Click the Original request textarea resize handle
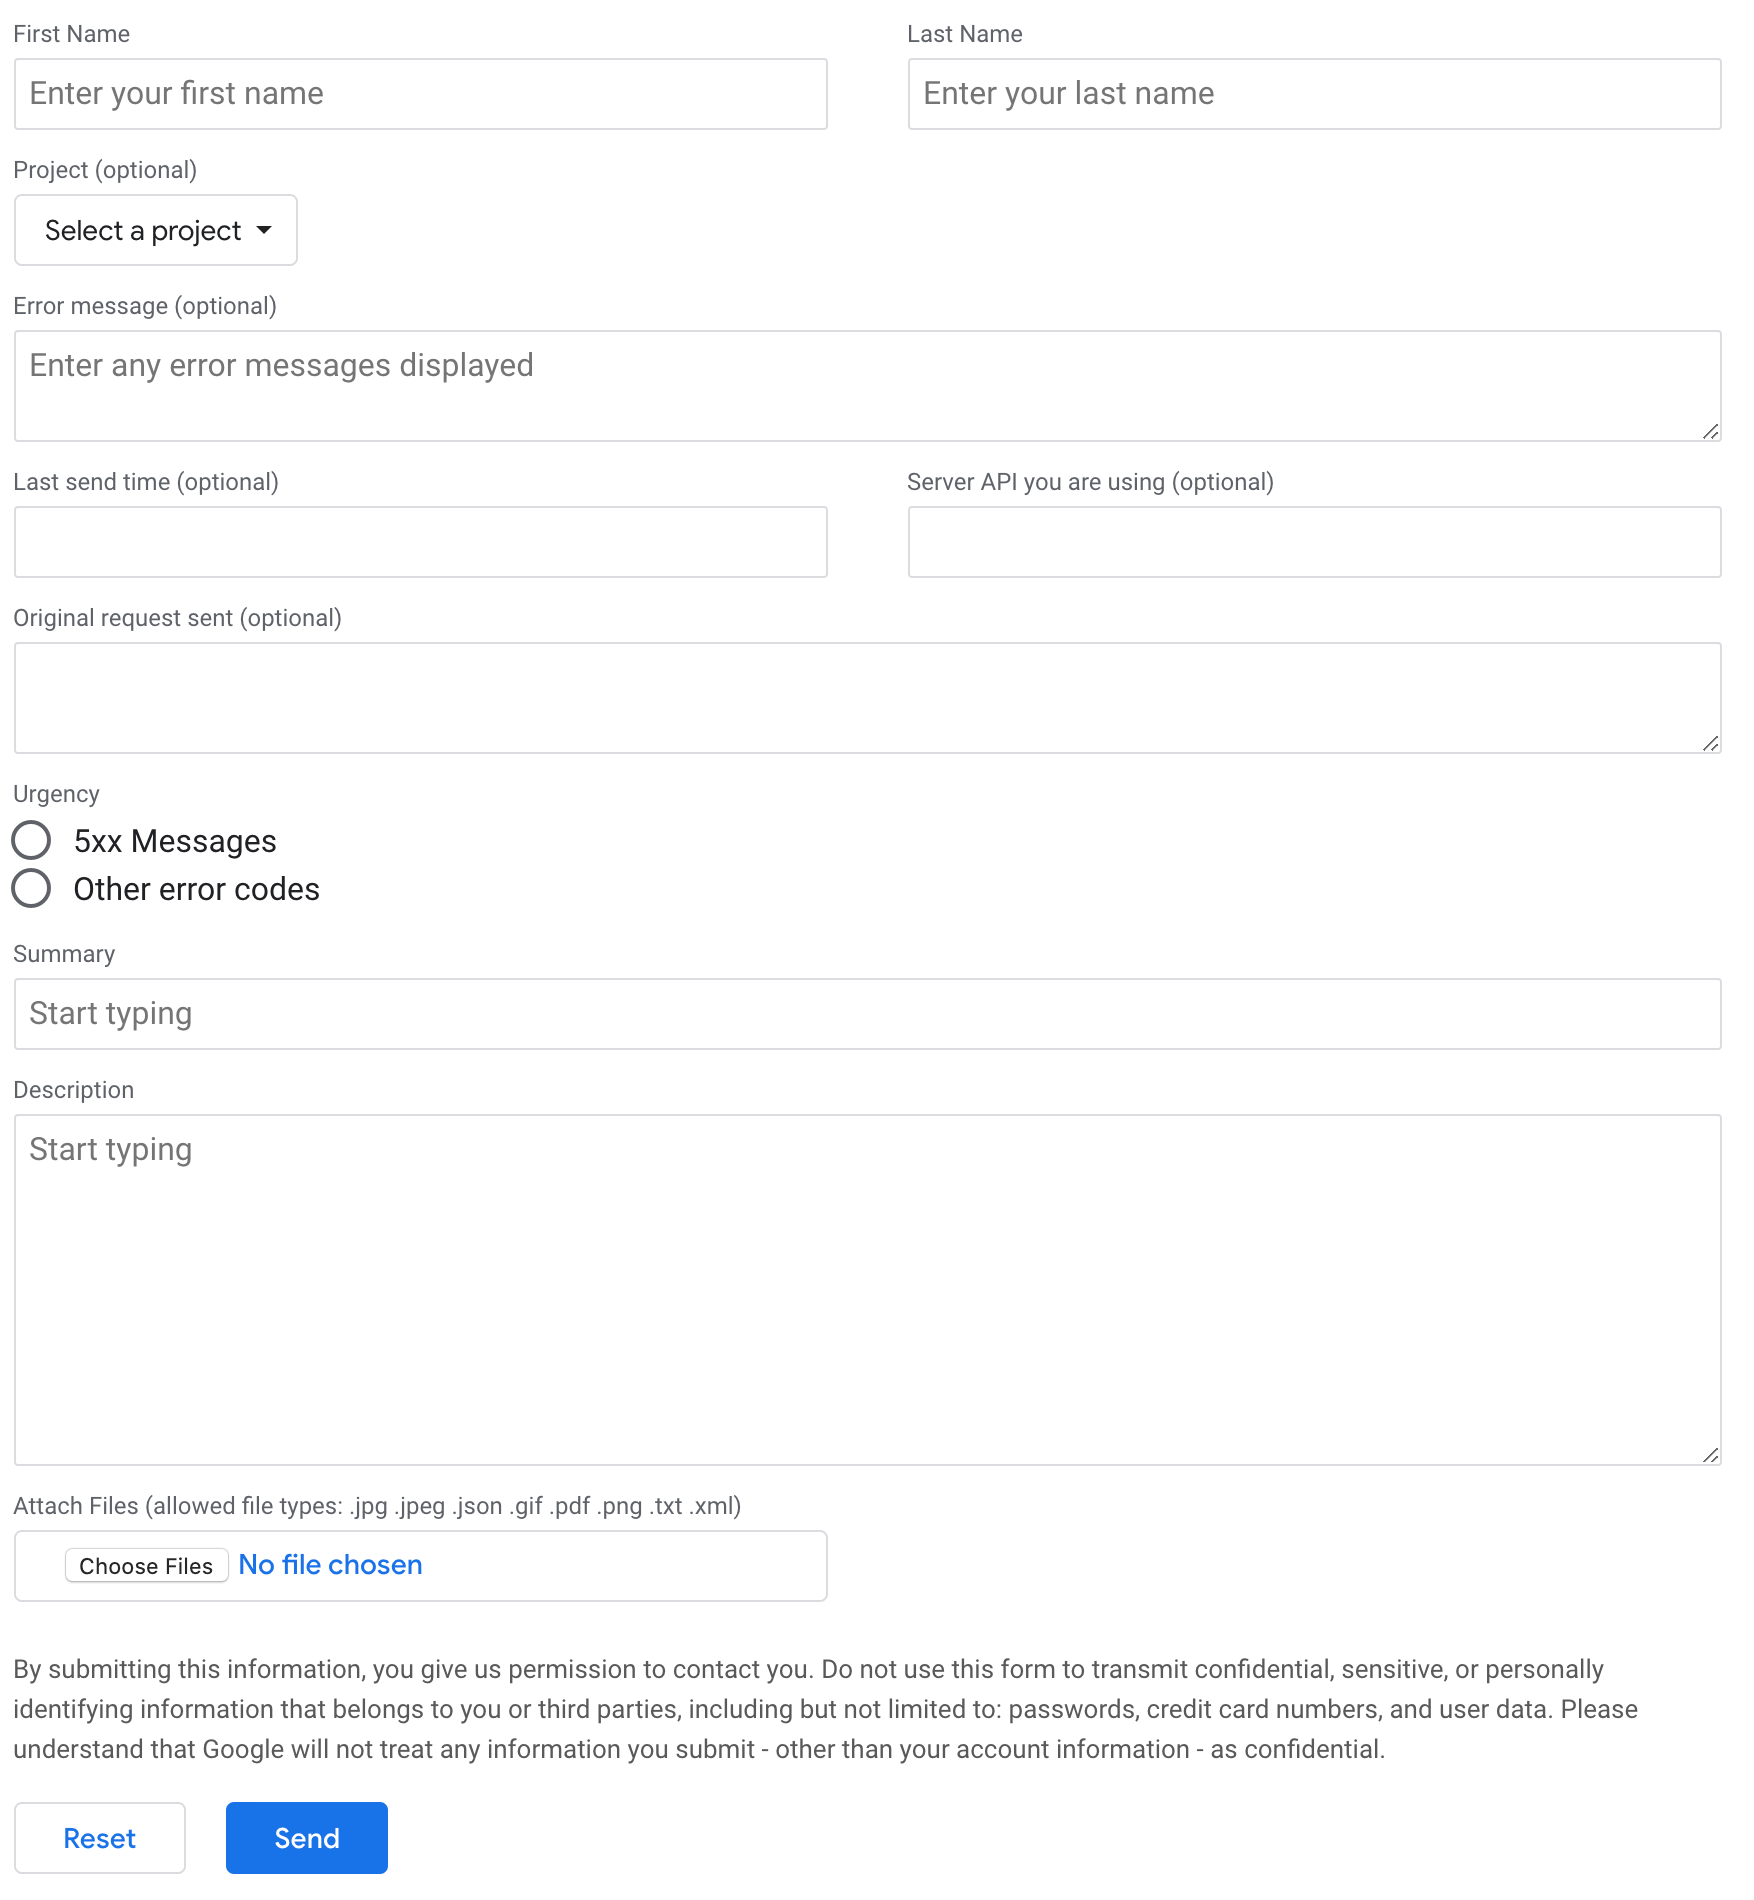 1710,743
